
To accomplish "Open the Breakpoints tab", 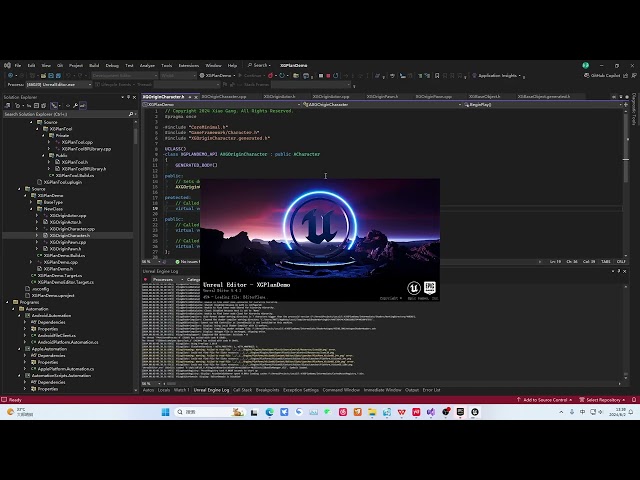I will [x=267, y=390].
